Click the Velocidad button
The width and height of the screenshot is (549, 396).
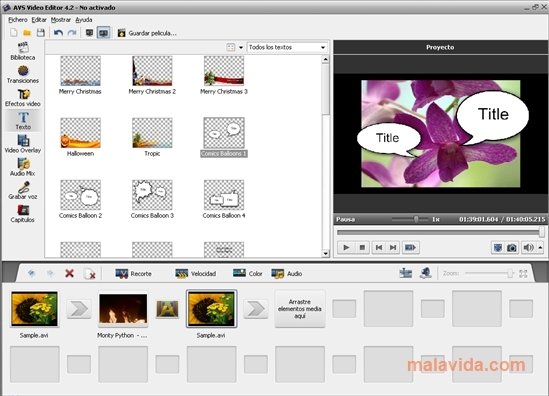[196, 274]
